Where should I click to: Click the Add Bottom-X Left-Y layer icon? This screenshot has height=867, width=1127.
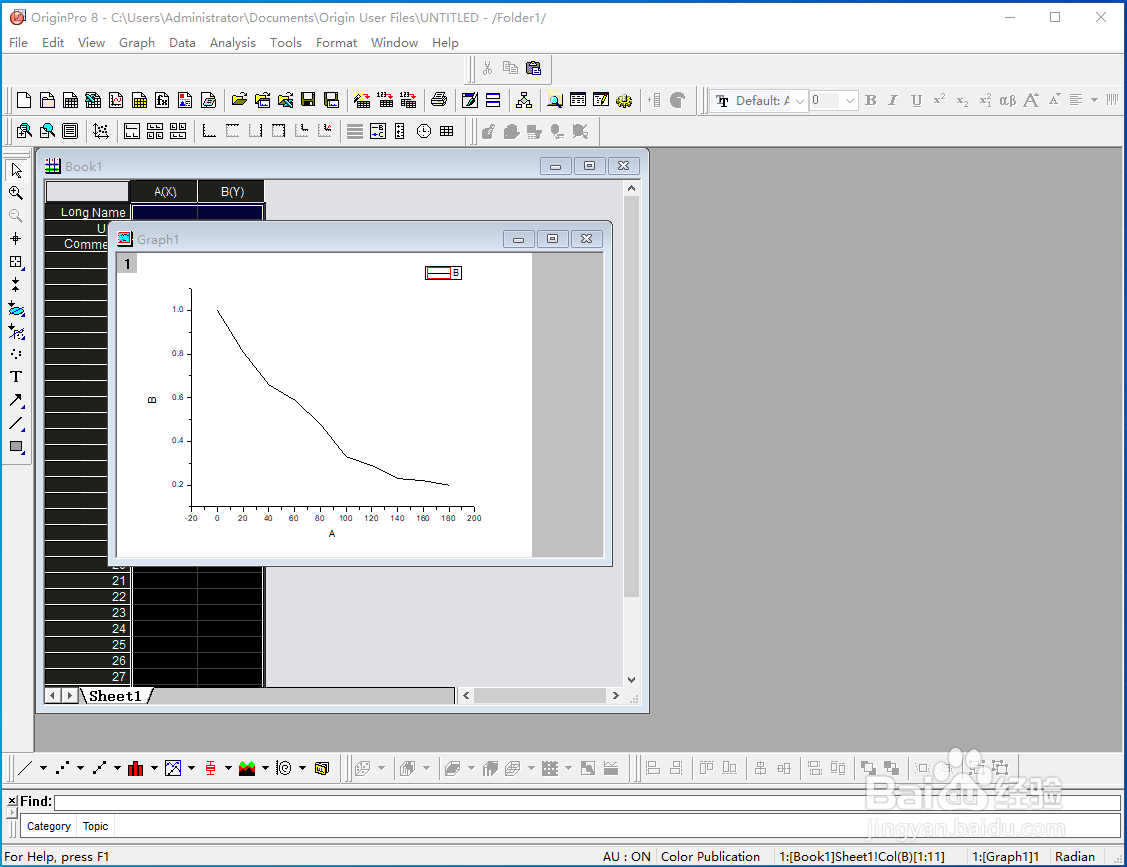209,131
